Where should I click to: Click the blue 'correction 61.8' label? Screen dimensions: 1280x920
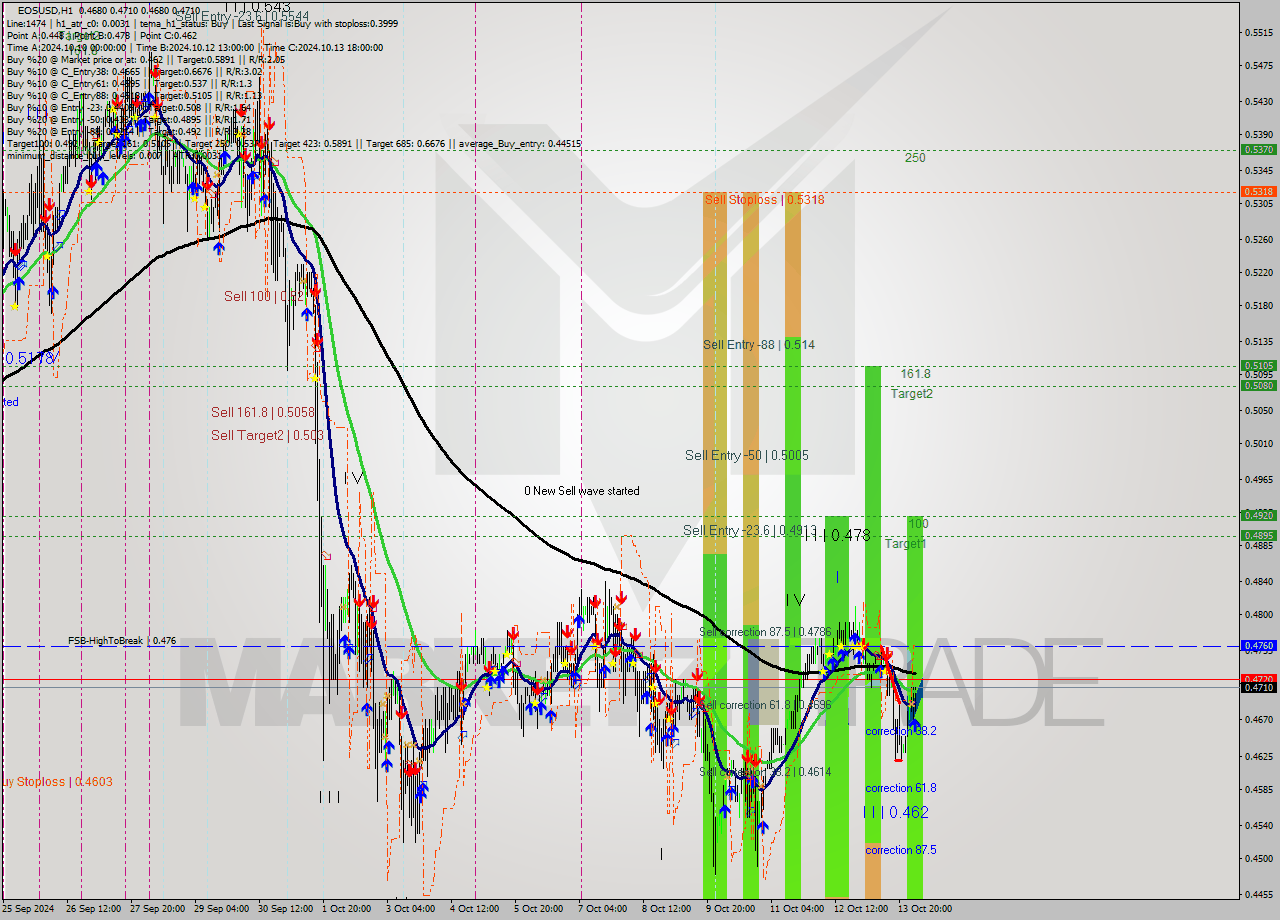click(x=901, y=788)
